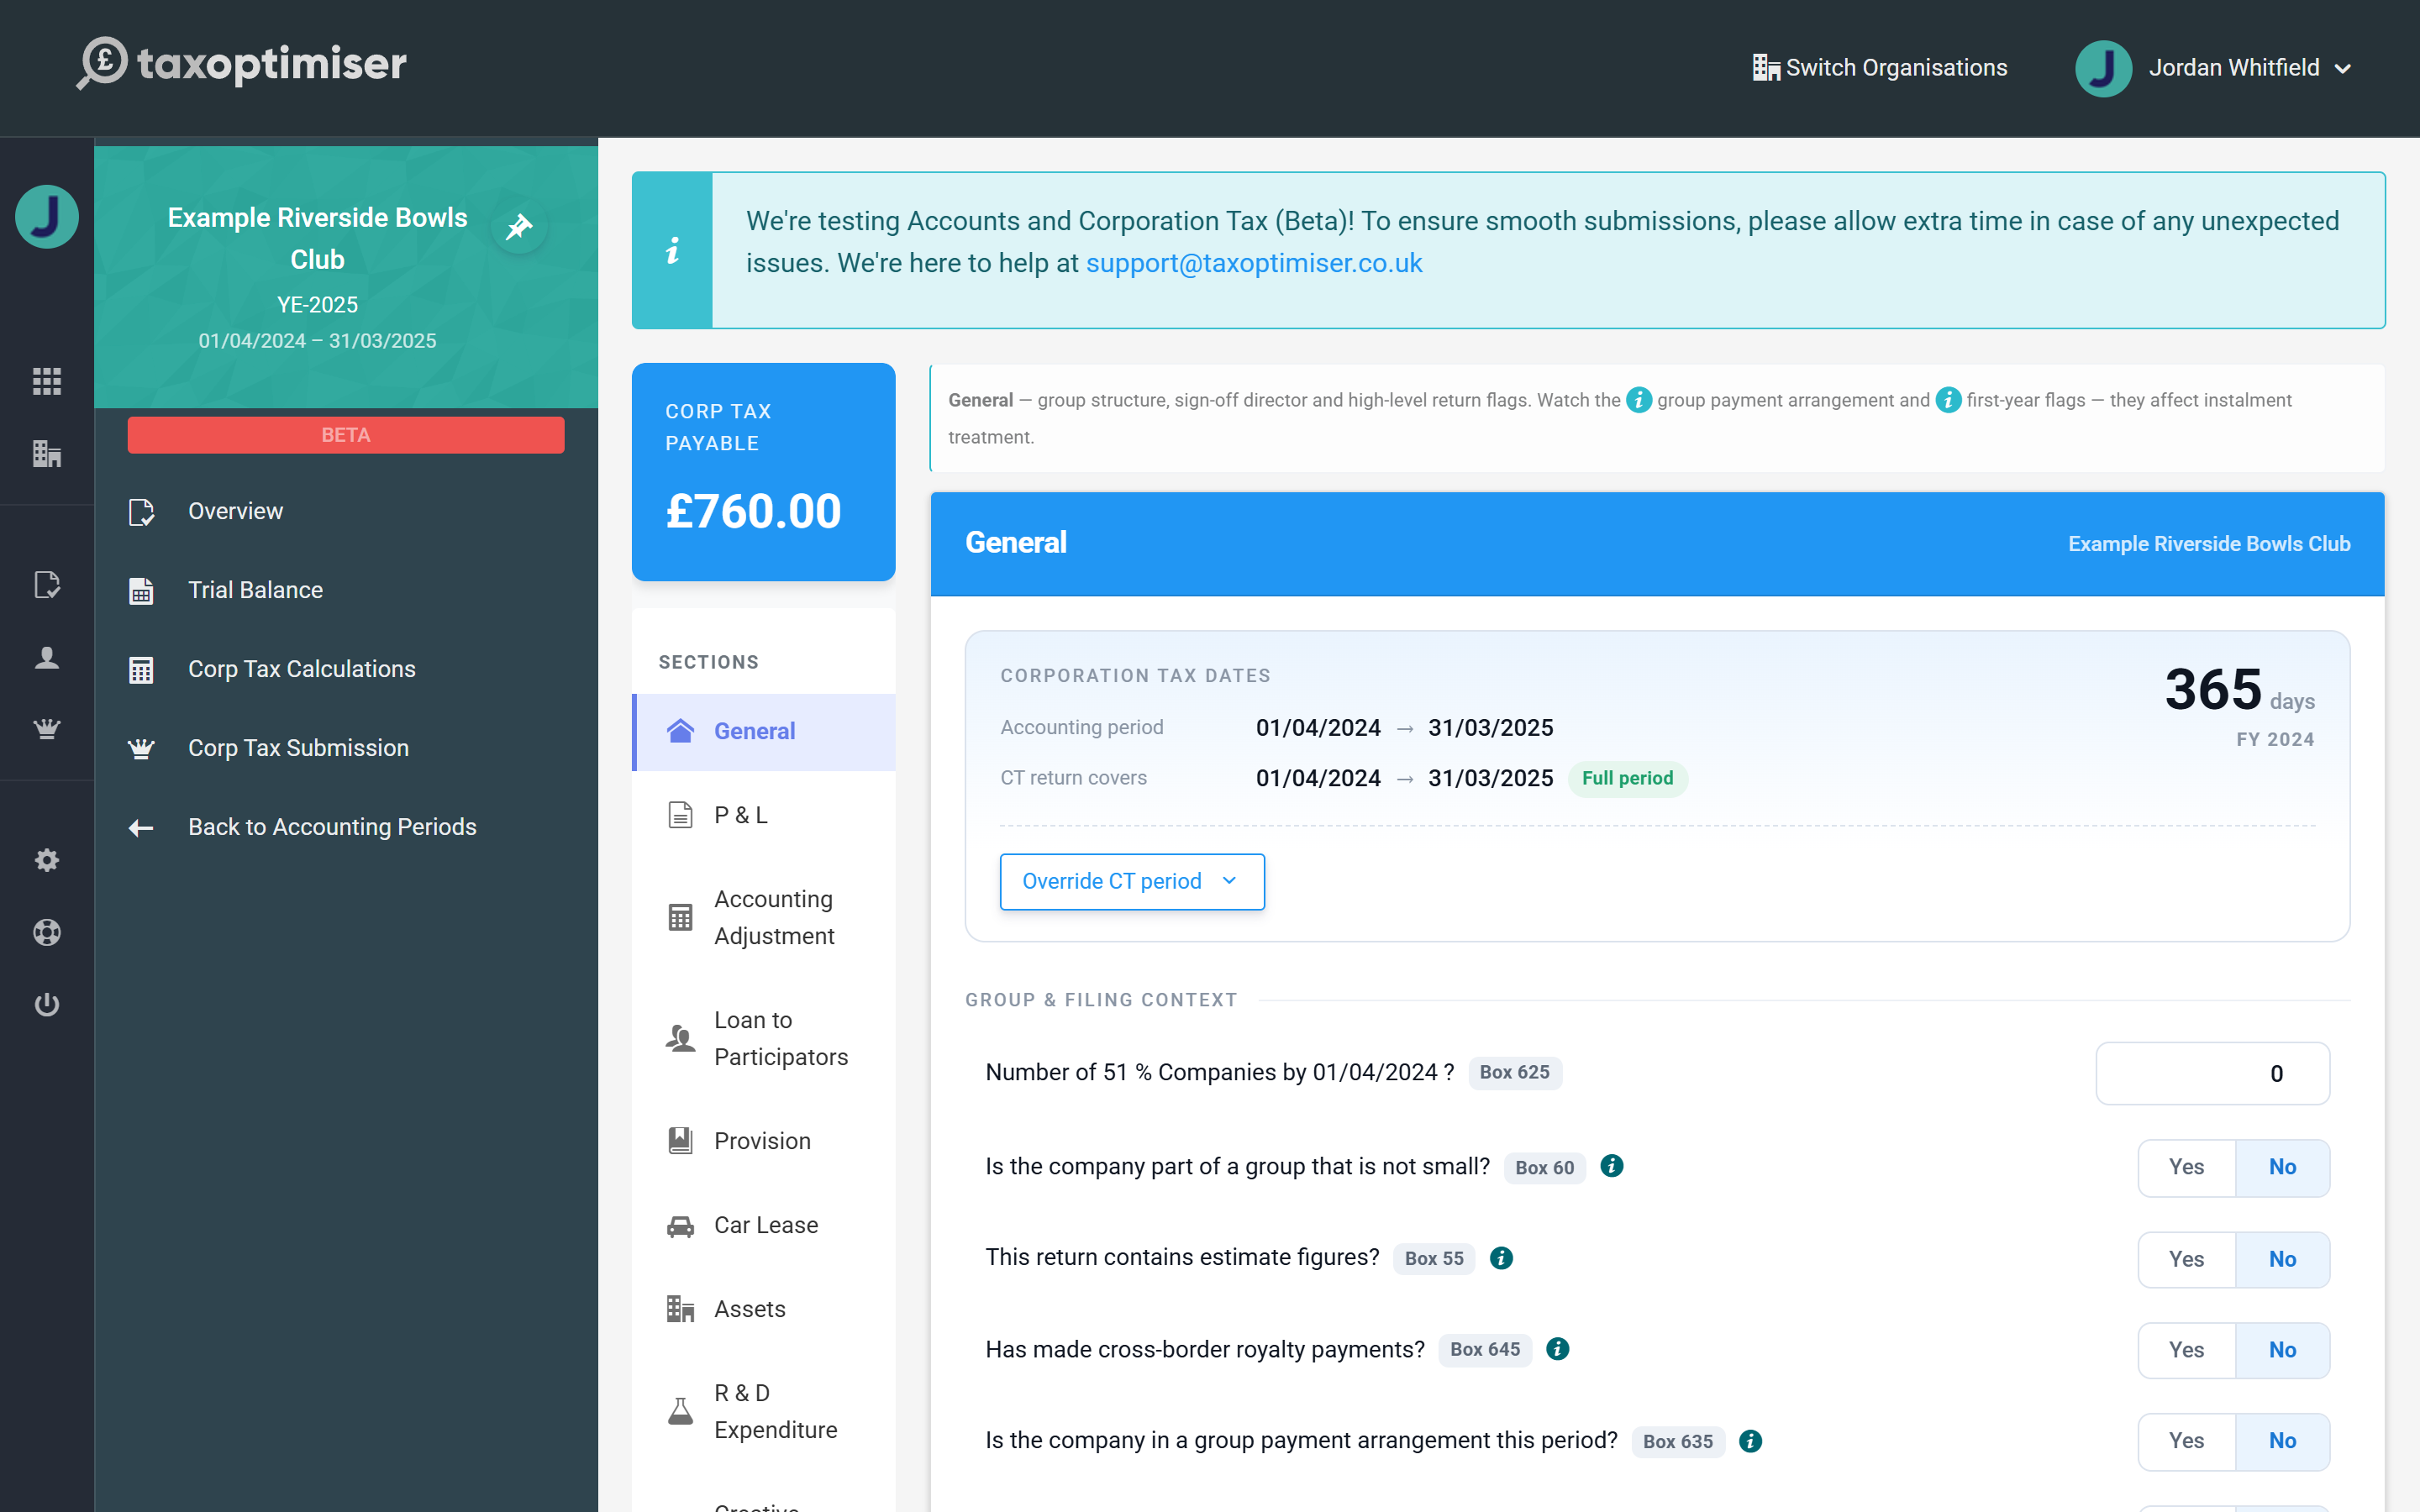Select the R & D Expenditure section
The height and width of the screenshot is (1512, 2420).
[764, 1411]
